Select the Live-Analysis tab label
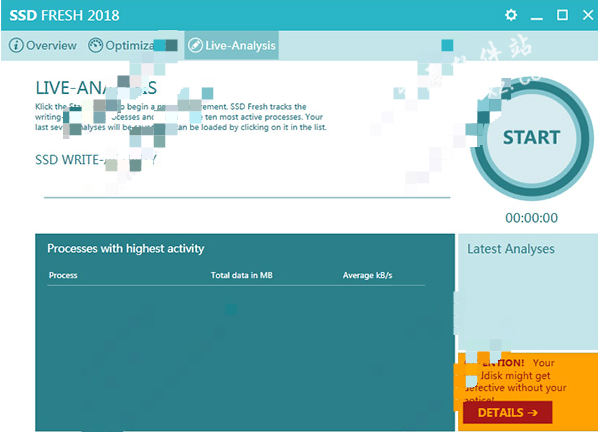The height and width of the screenshot is (432, 598). pyautogui.click(x=240, y=46)
